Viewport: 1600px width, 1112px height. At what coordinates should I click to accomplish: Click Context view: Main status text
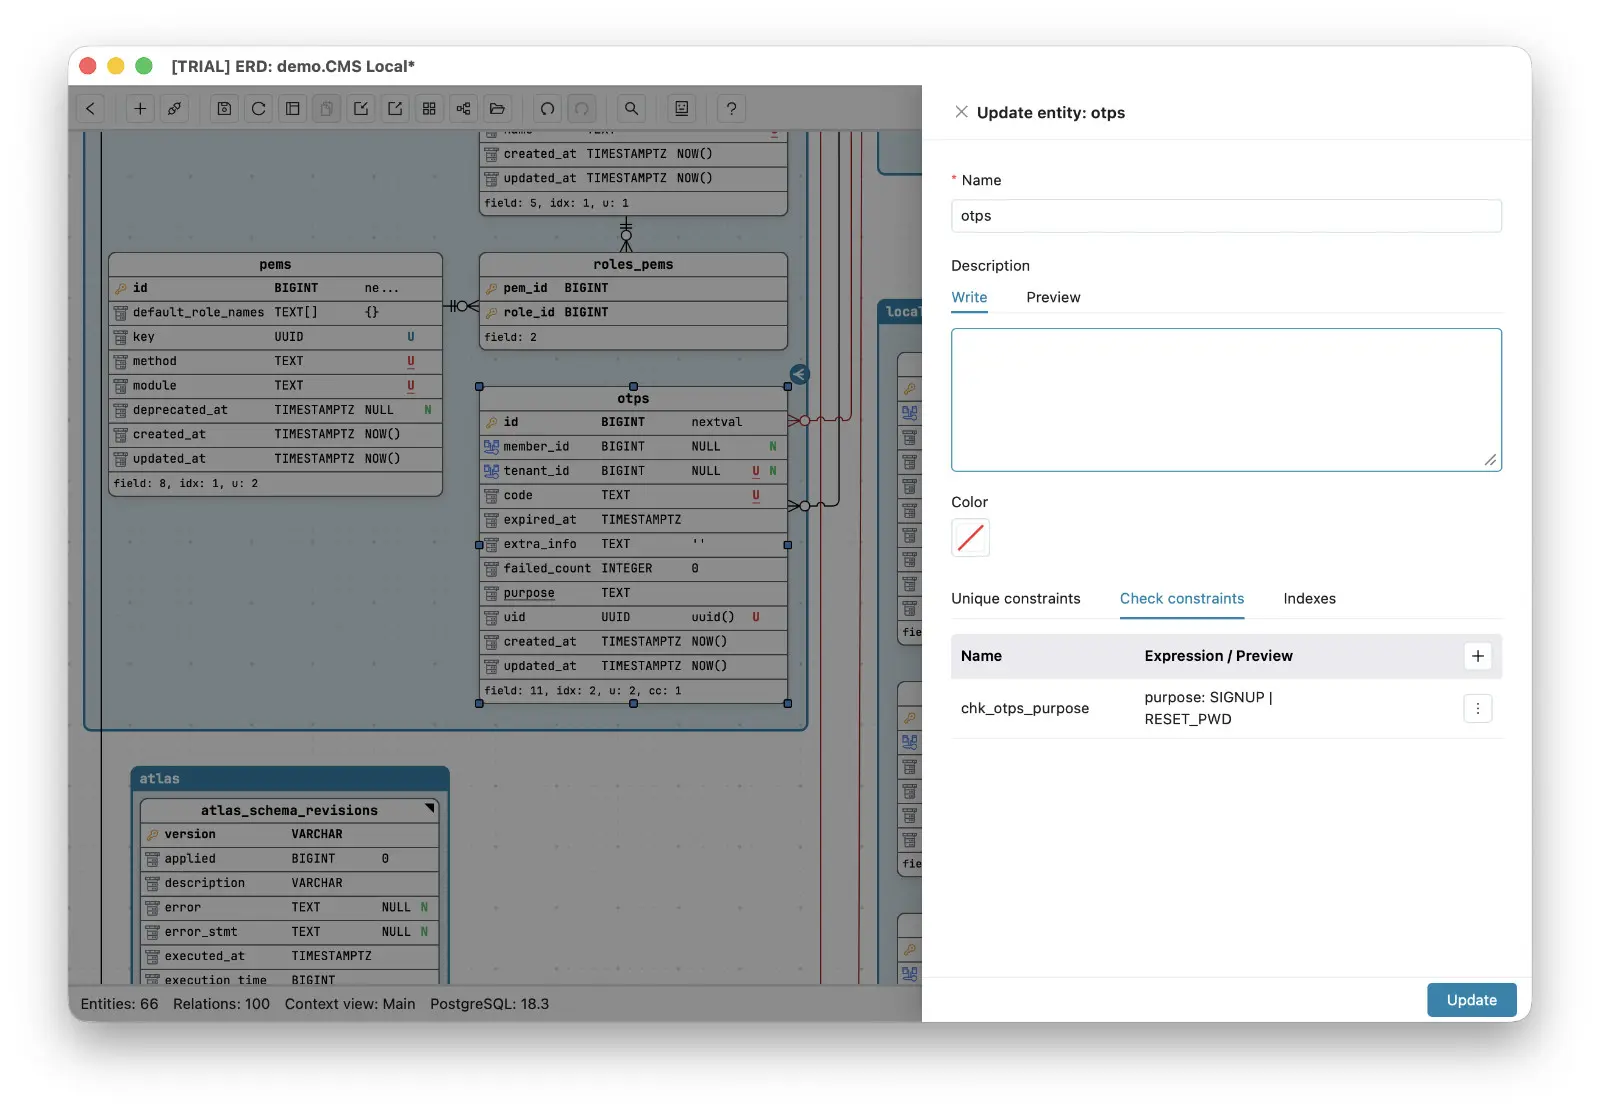[x=350, y=1004]
